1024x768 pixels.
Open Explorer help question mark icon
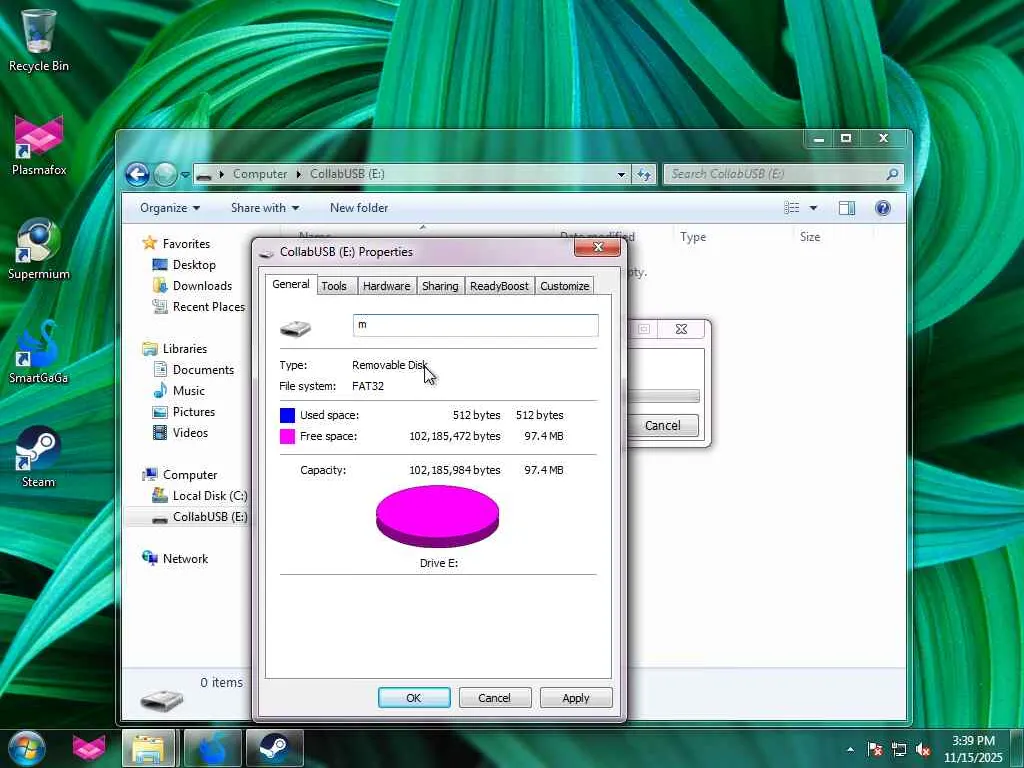(882, 208)
